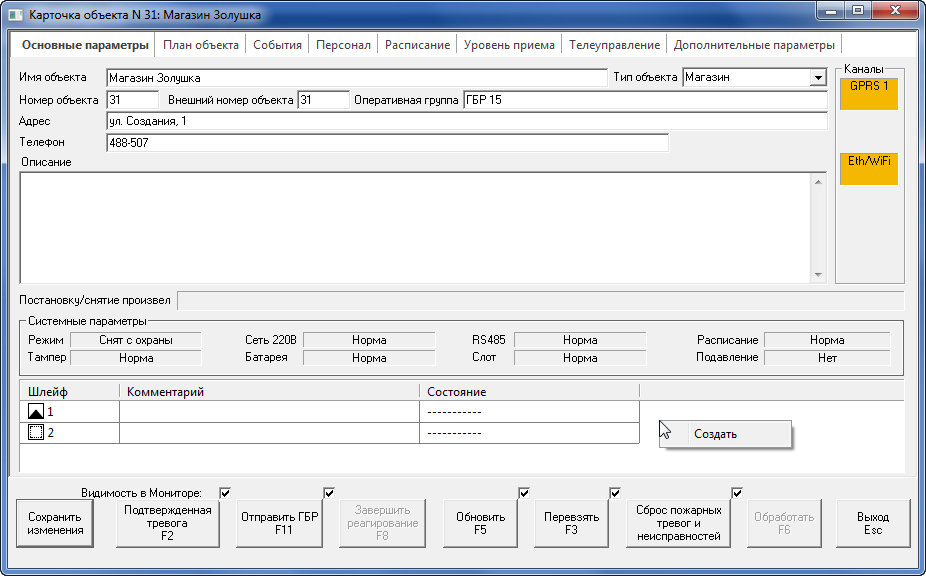The width and height of the screenshot is (926, 576).
Task: Click the 'Оперативная группа' field
Action: [645, 100]
